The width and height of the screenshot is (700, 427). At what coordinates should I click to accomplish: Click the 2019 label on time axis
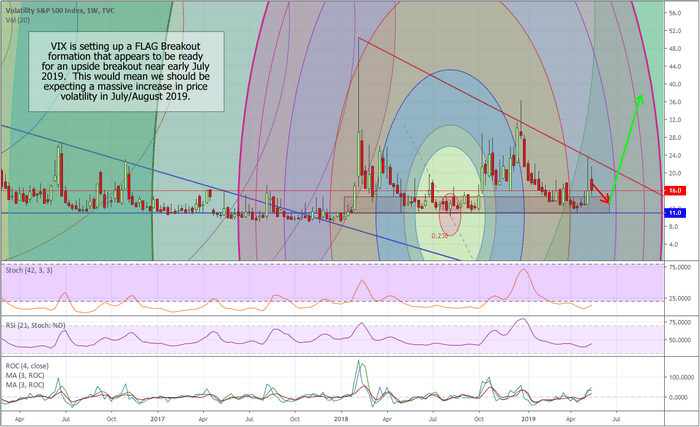[x=529, y=419]
